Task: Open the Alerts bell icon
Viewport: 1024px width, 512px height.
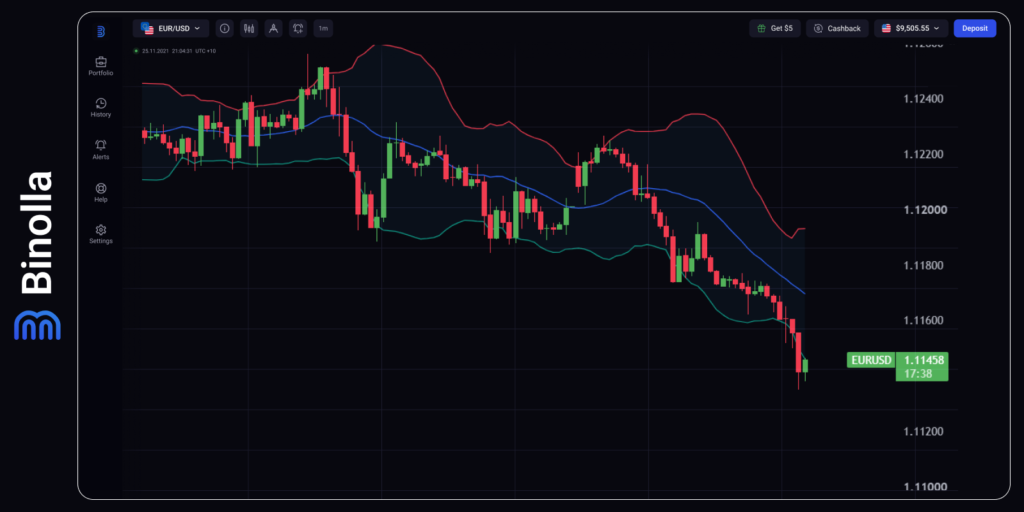Action: click(101, 145)
